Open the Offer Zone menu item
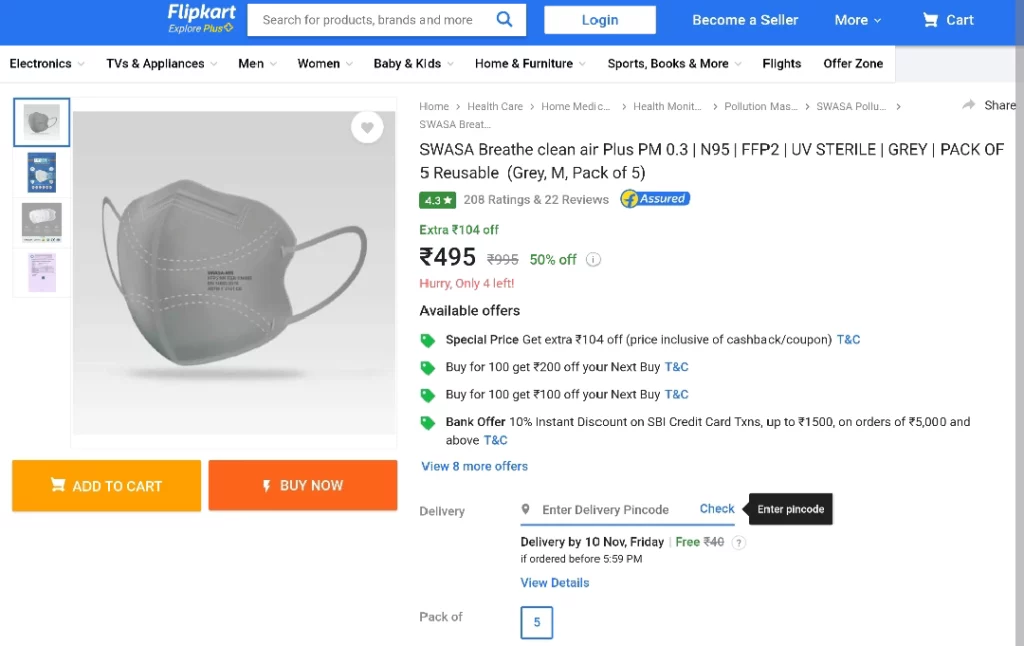The image size is (1024, 646). click(853, 63)
